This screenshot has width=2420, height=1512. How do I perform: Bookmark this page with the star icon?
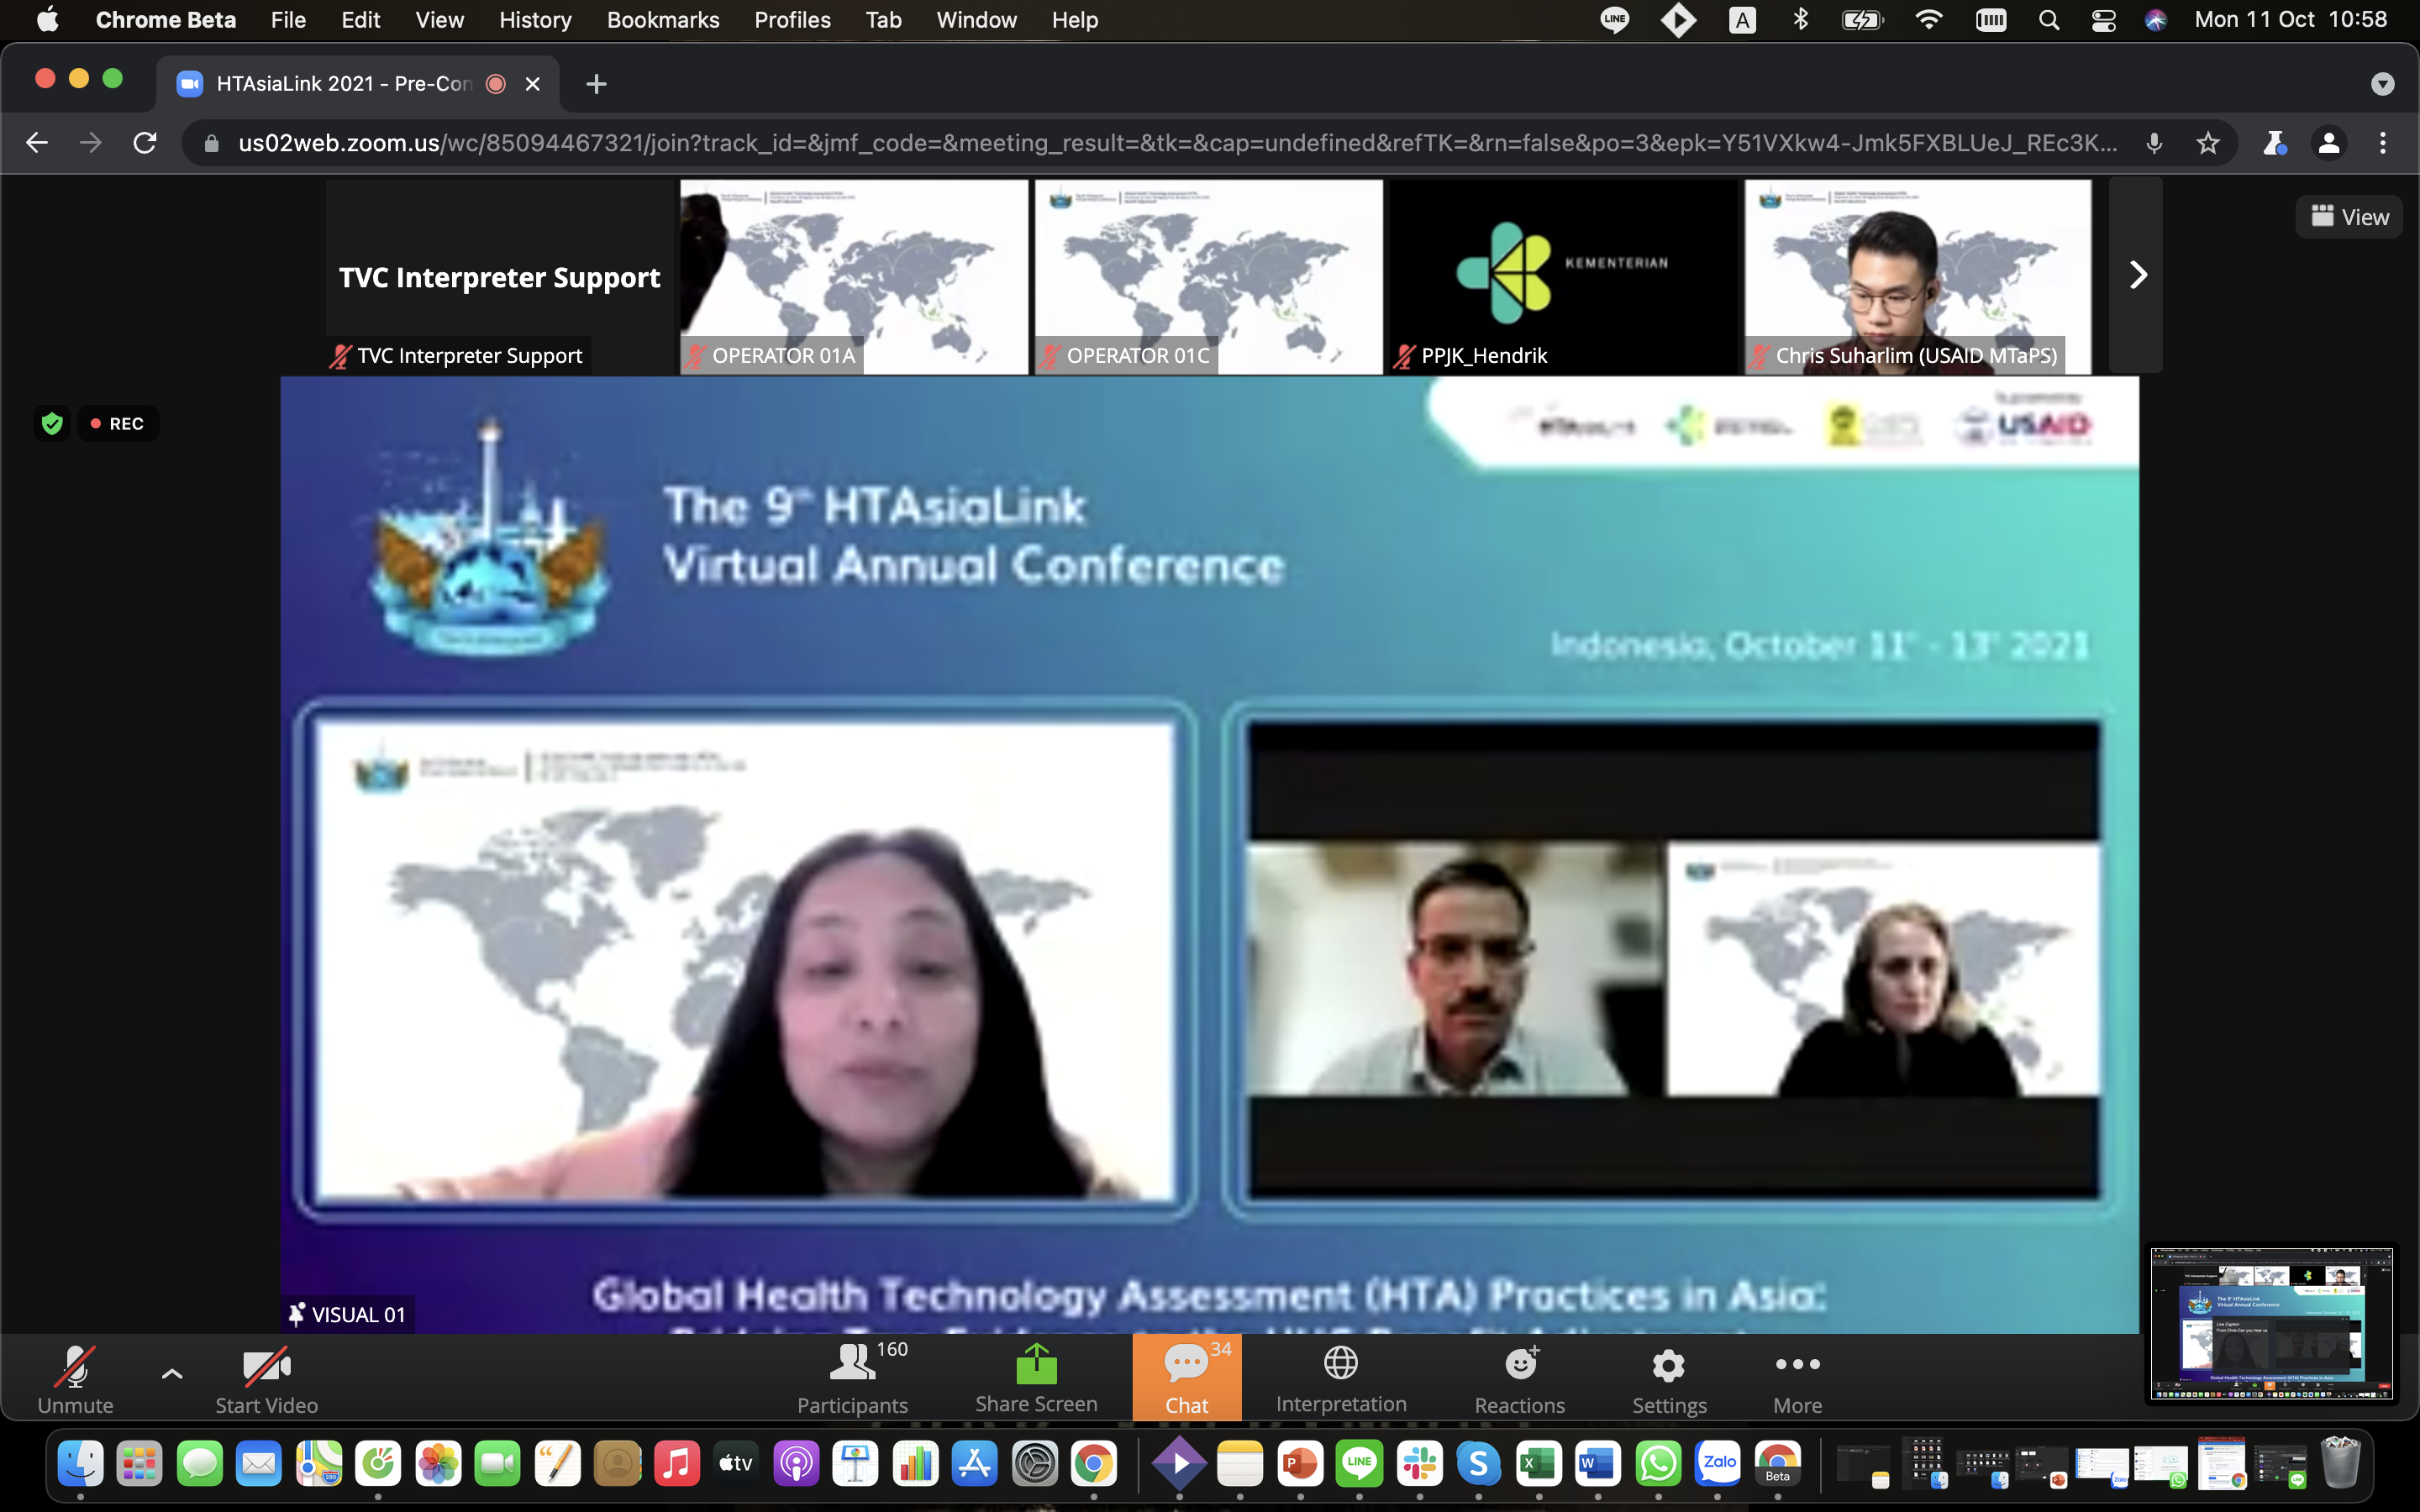[2208, 143]
